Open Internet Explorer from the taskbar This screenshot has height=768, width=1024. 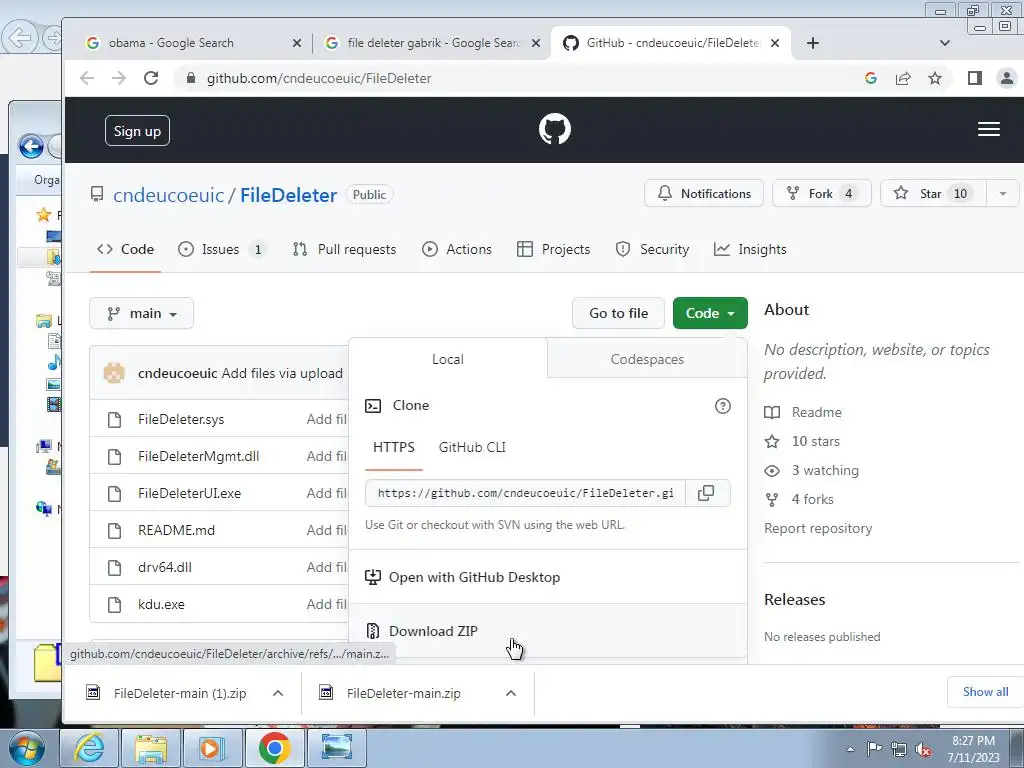[89, 748]
